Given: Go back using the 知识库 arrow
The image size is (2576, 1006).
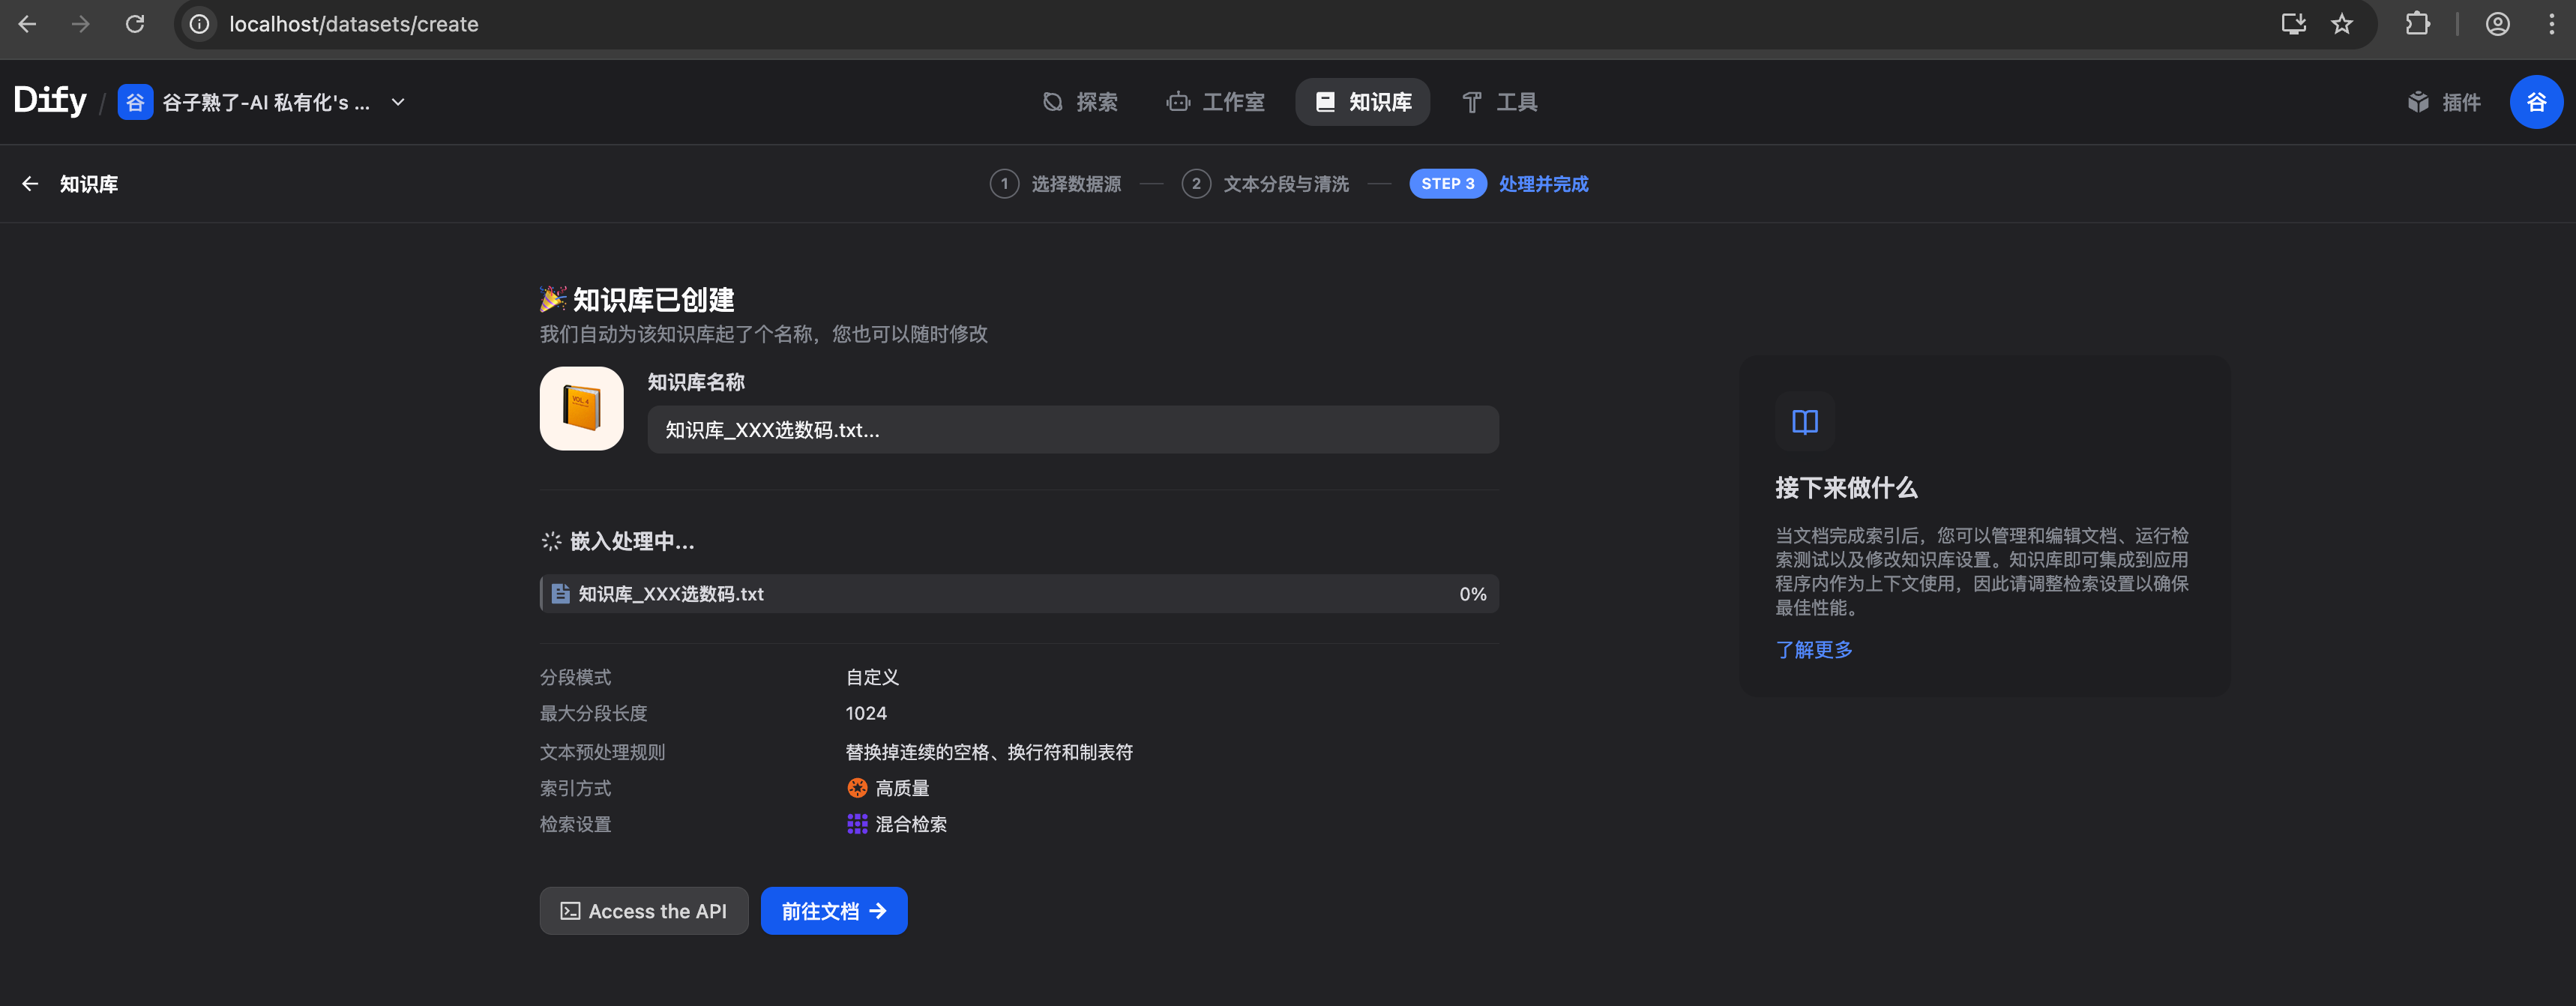Looking at the screenshot, I should (30, 184).
